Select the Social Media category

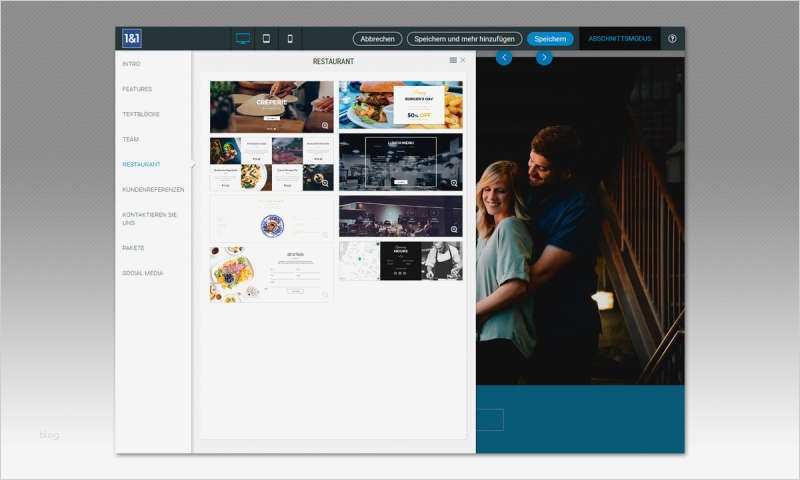pos(143,273)
